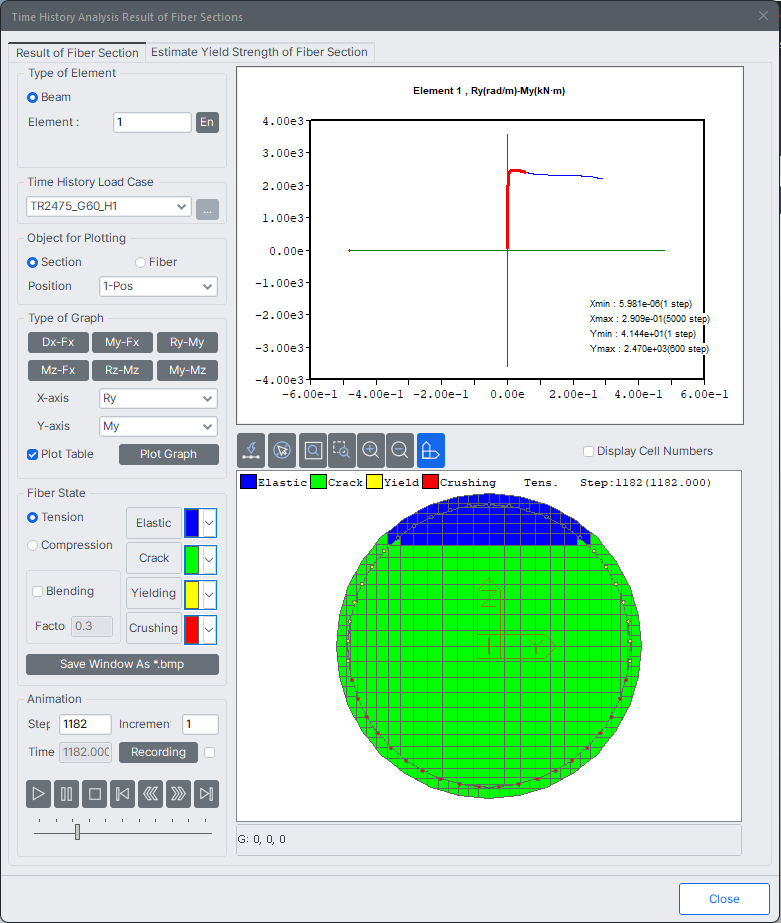Click the red Crushing color swatch

pyautogui.click(x=192, y=629)
